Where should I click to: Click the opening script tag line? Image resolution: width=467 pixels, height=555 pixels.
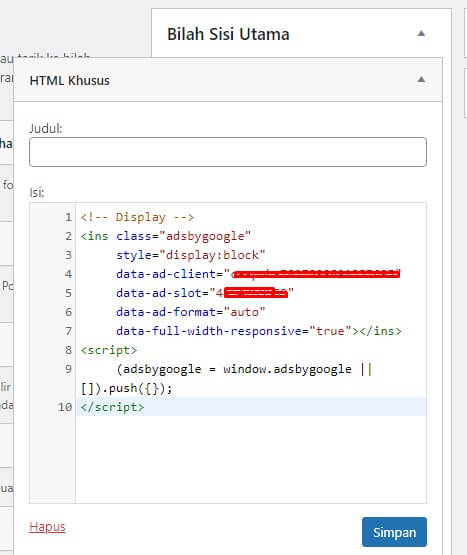point(109,350)
